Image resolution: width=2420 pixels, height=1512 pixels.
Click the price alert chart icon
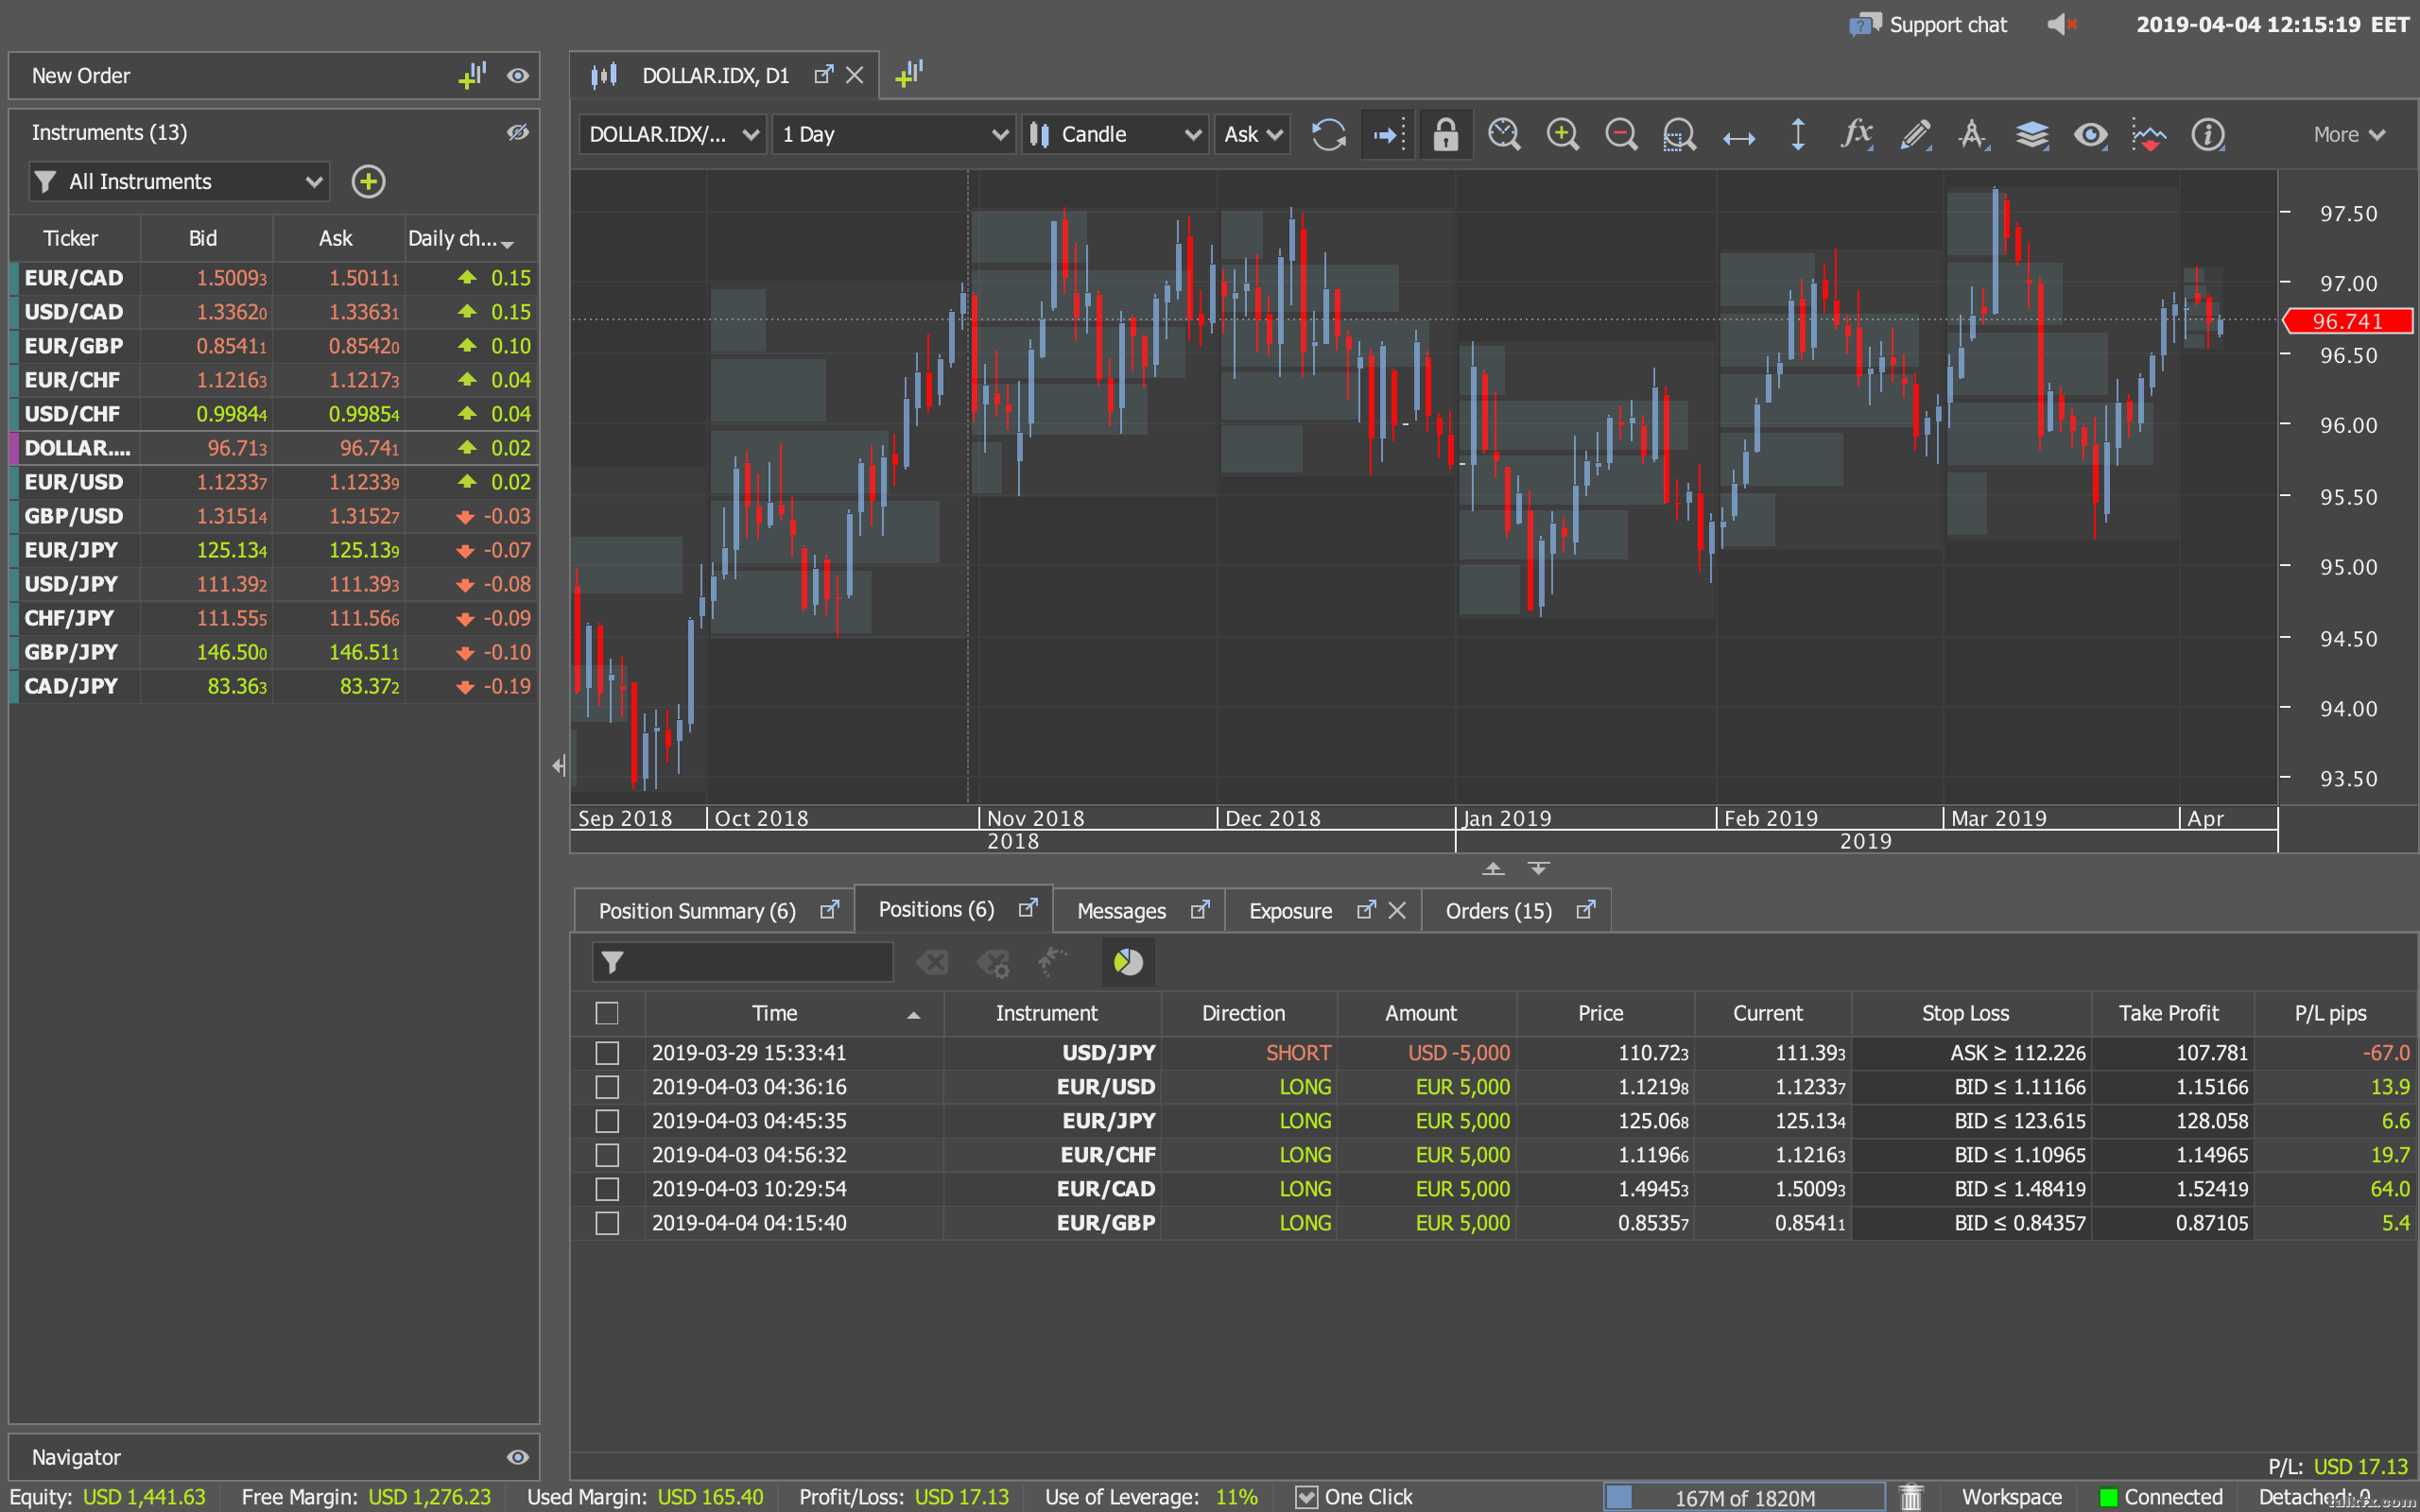coord(2148,134)
